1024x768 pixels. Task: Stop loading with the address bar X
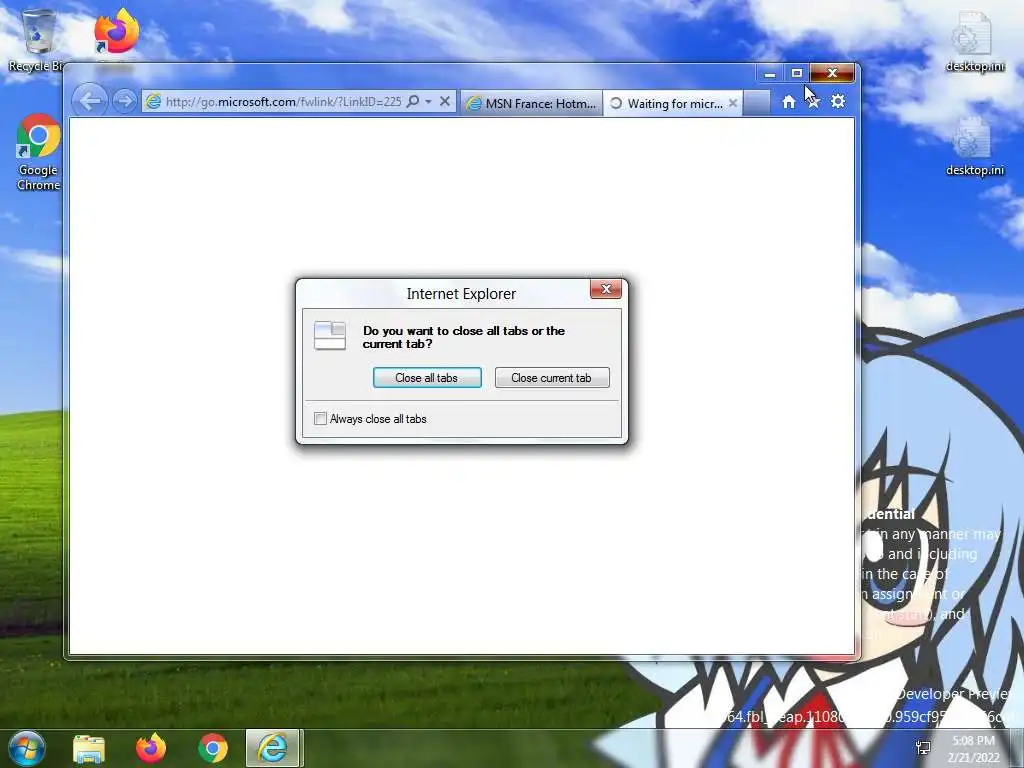coord(445,101)
